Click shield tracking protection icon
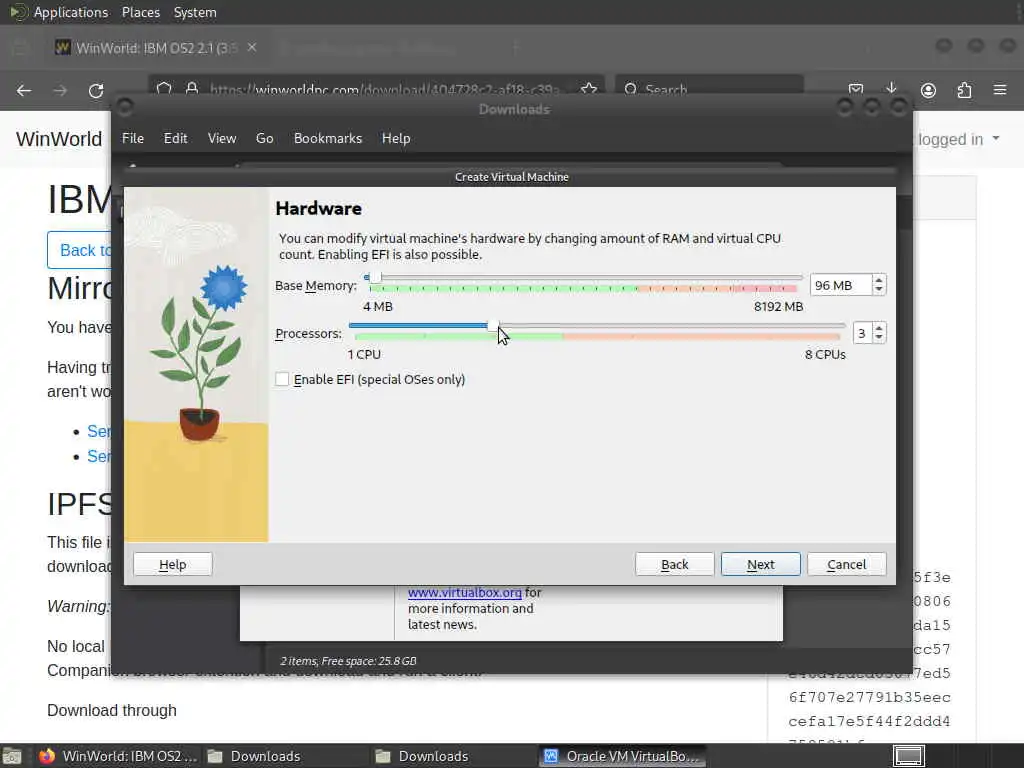 tap(164, 89)
